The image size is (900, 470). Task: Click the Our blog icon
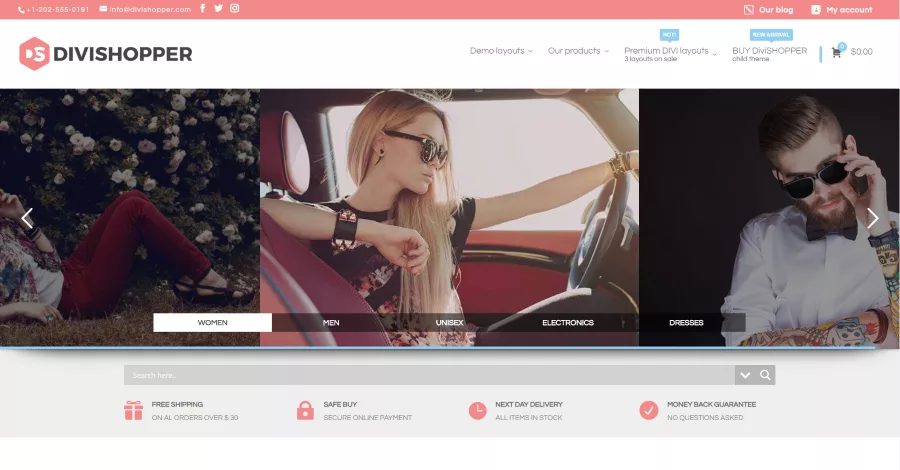click(748, 9)
